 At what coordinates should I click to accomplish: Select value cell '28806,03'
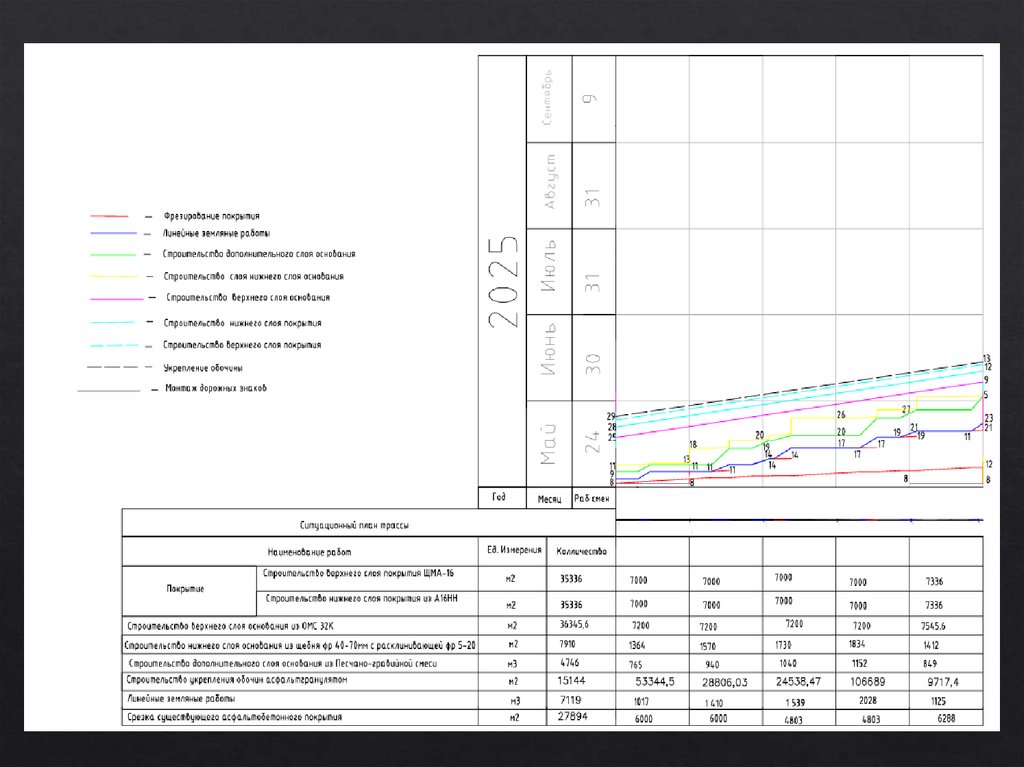pyautogui.click(x=725, y=683)
